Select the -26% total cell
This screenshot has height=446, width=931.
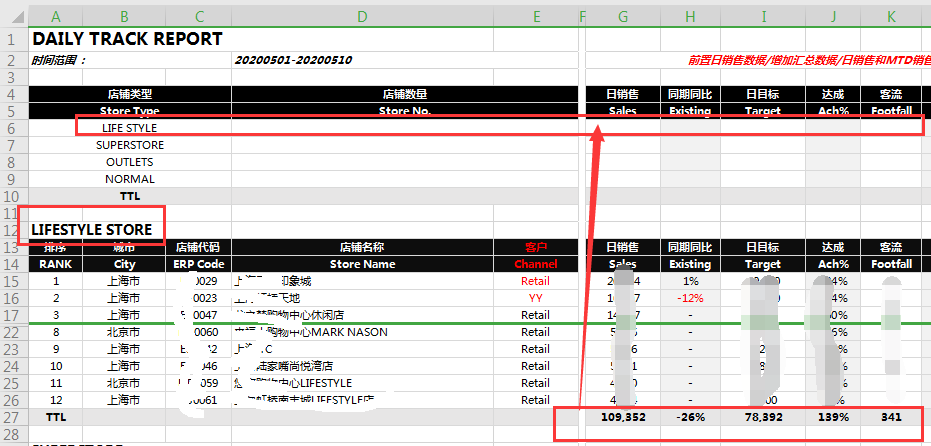pos(690,417)
